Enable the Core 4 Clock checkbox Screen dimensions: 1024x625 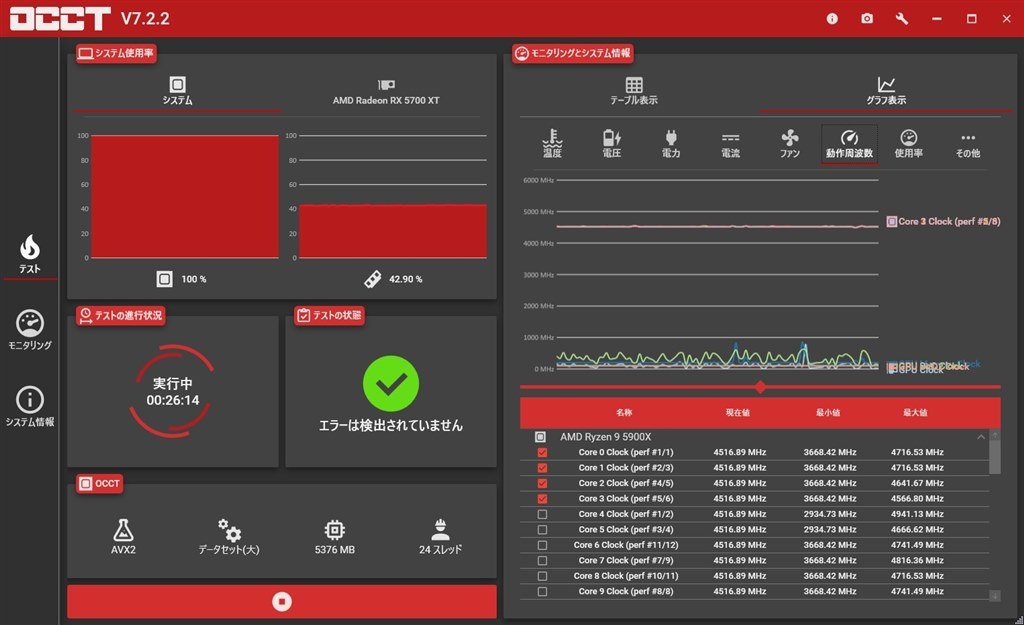tap(542, 514)
